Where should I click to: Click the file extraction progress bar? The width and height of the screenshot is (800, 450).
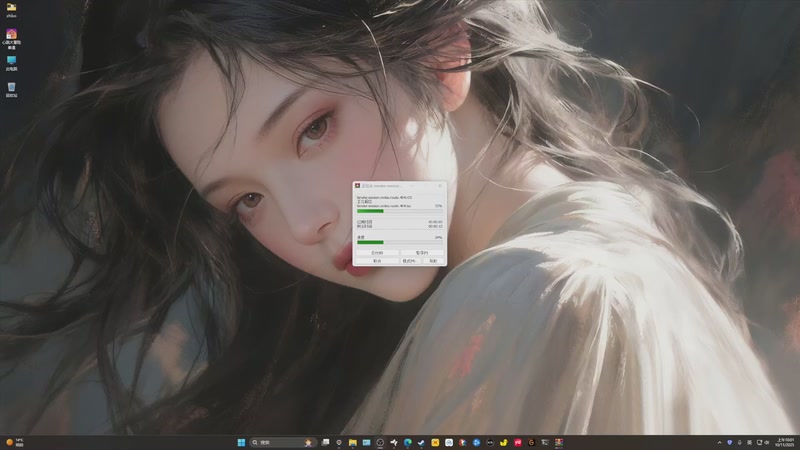[x=399, y=211]
